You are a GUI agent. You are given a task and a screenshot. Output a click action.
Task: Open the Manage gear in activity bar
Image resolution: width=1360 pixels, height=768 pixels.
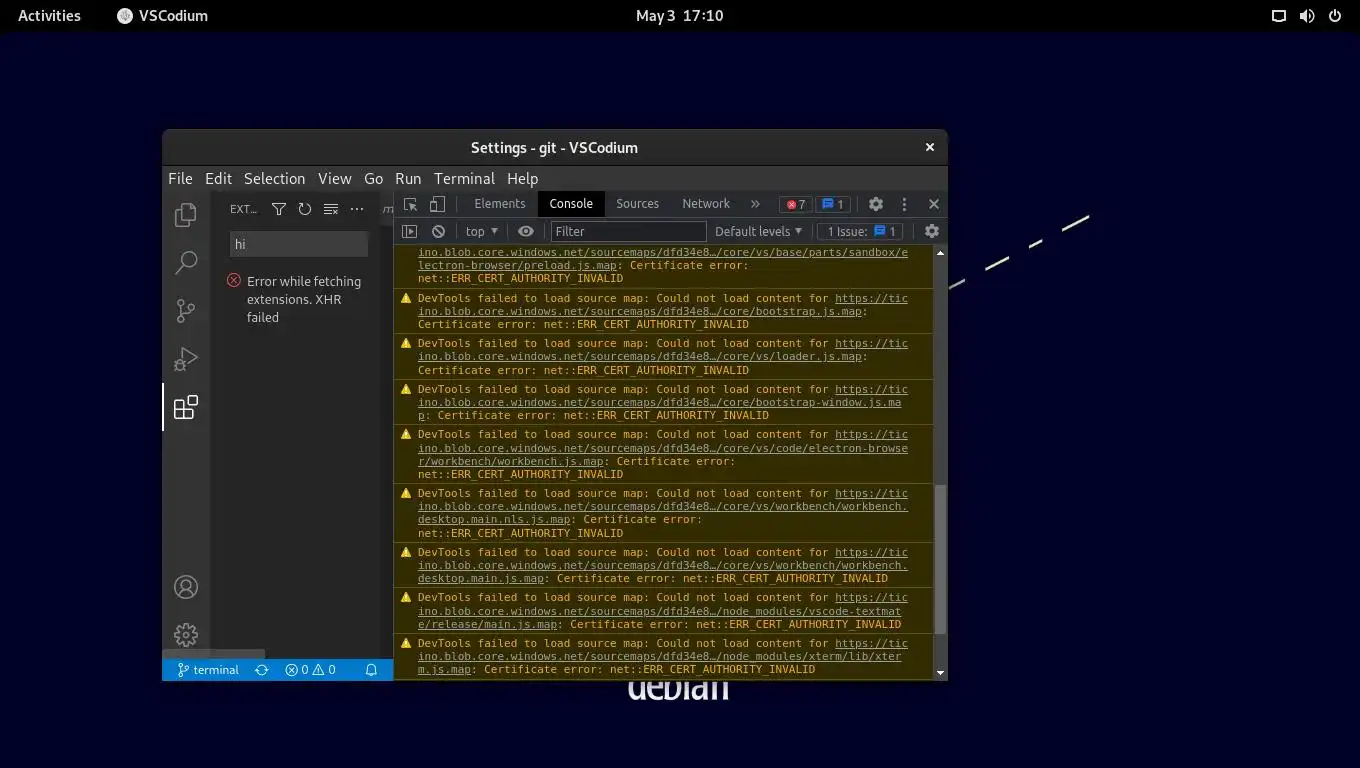point(186,635)
